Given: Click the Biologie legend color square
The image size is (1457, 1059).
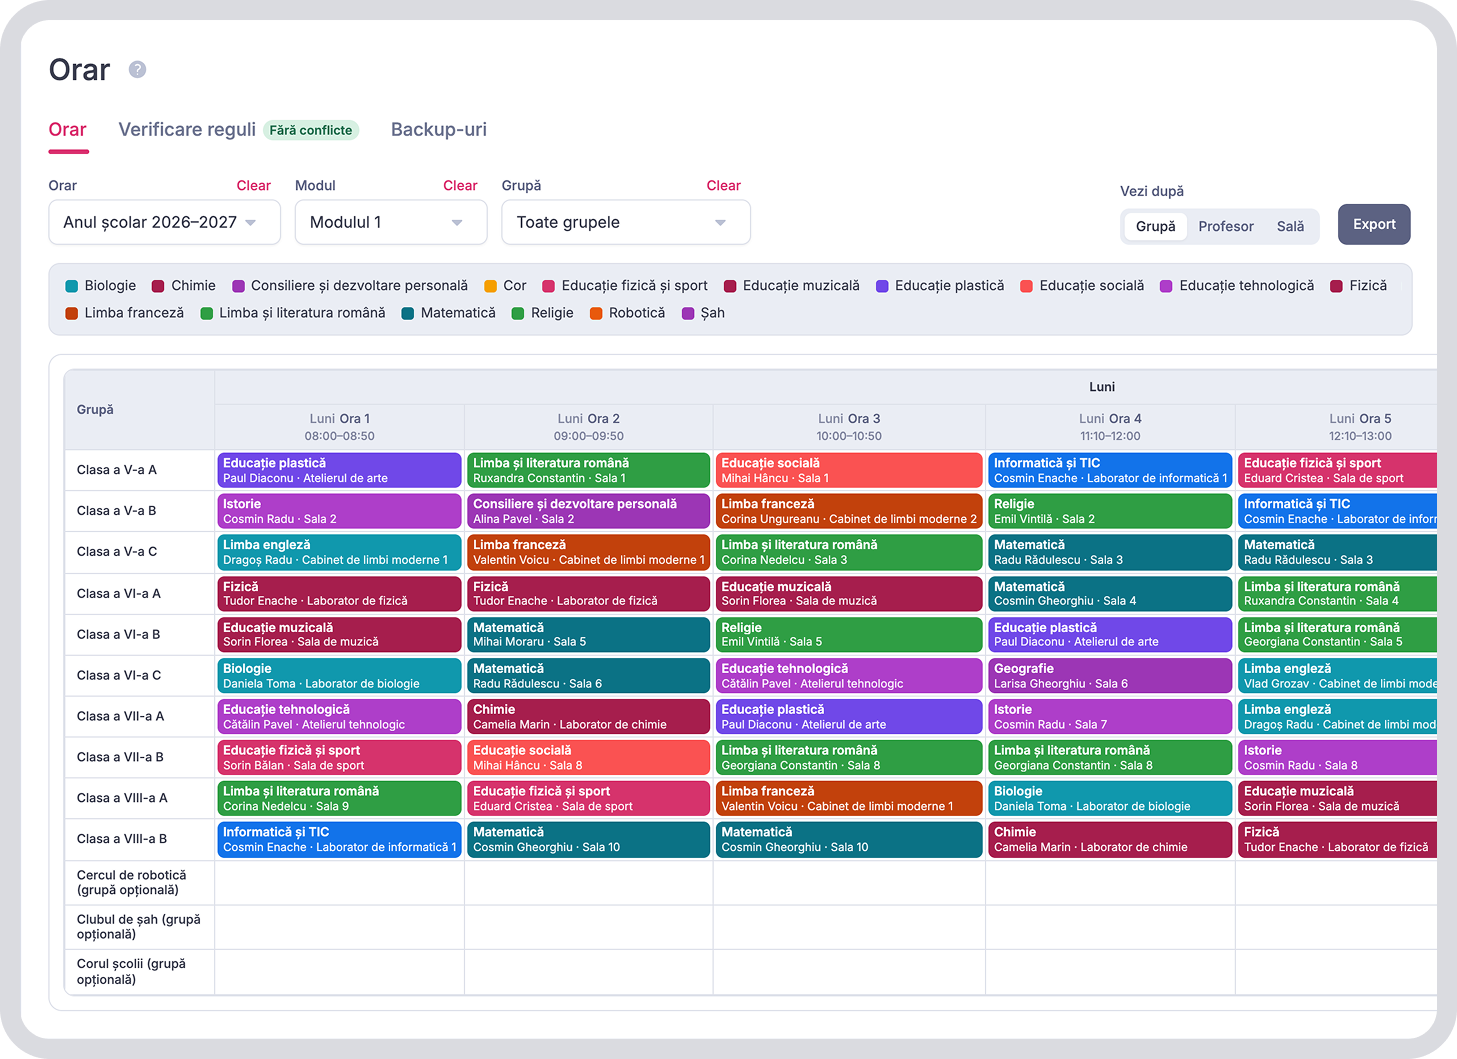Looking at the screenshot, I should click(x=72, y=286).
